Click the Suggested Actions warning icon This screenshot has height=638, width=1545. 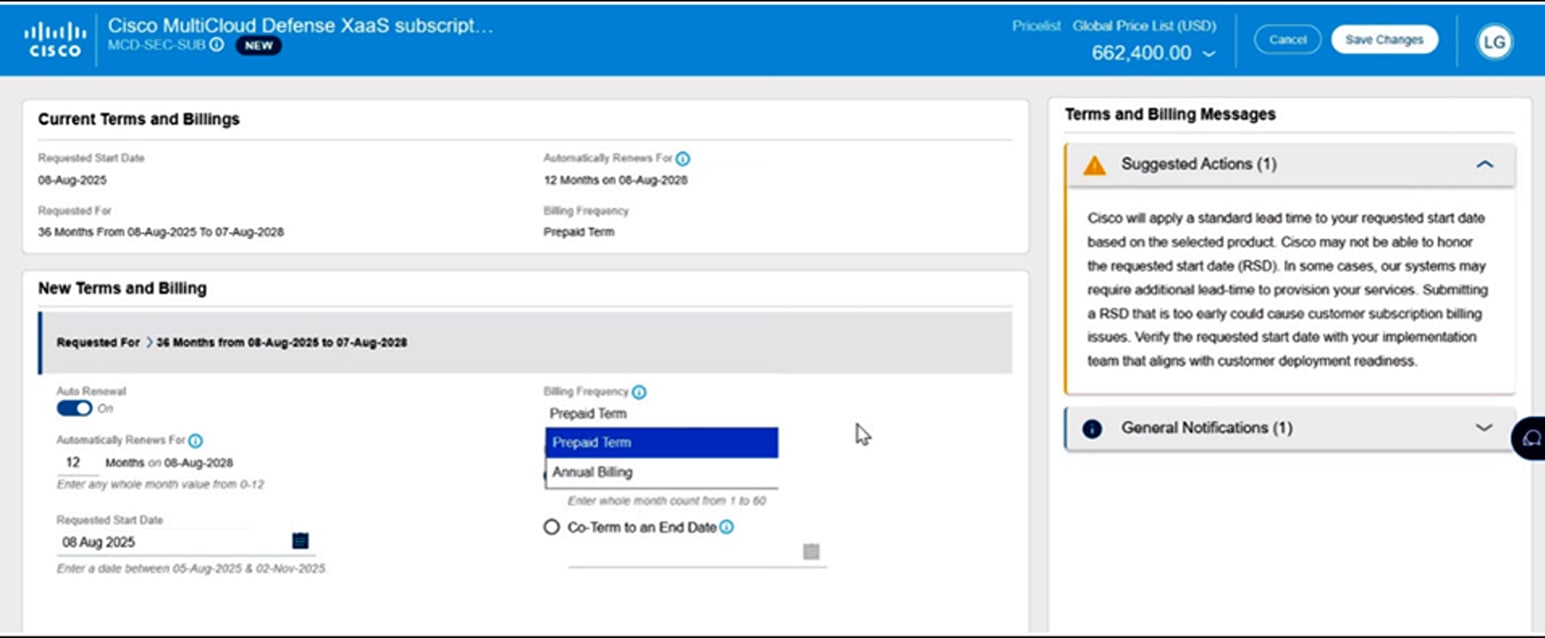tap(1094, 165)
